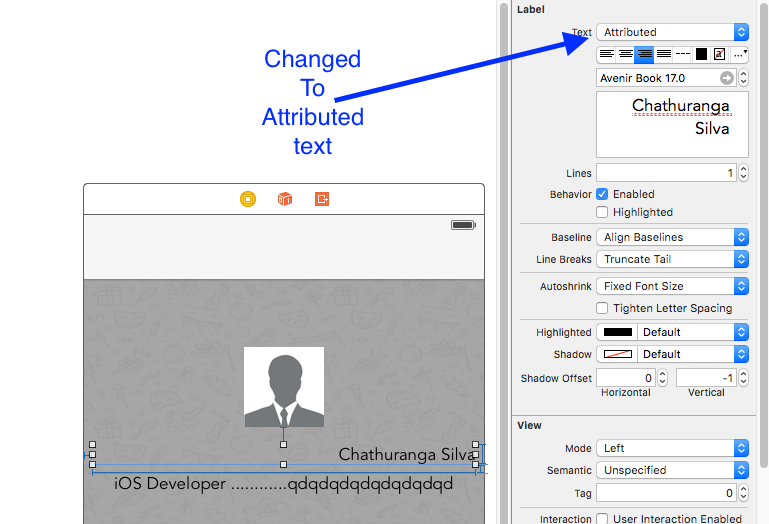Apply justified text alignment
769x524 pixels.
tap(663, 54)
